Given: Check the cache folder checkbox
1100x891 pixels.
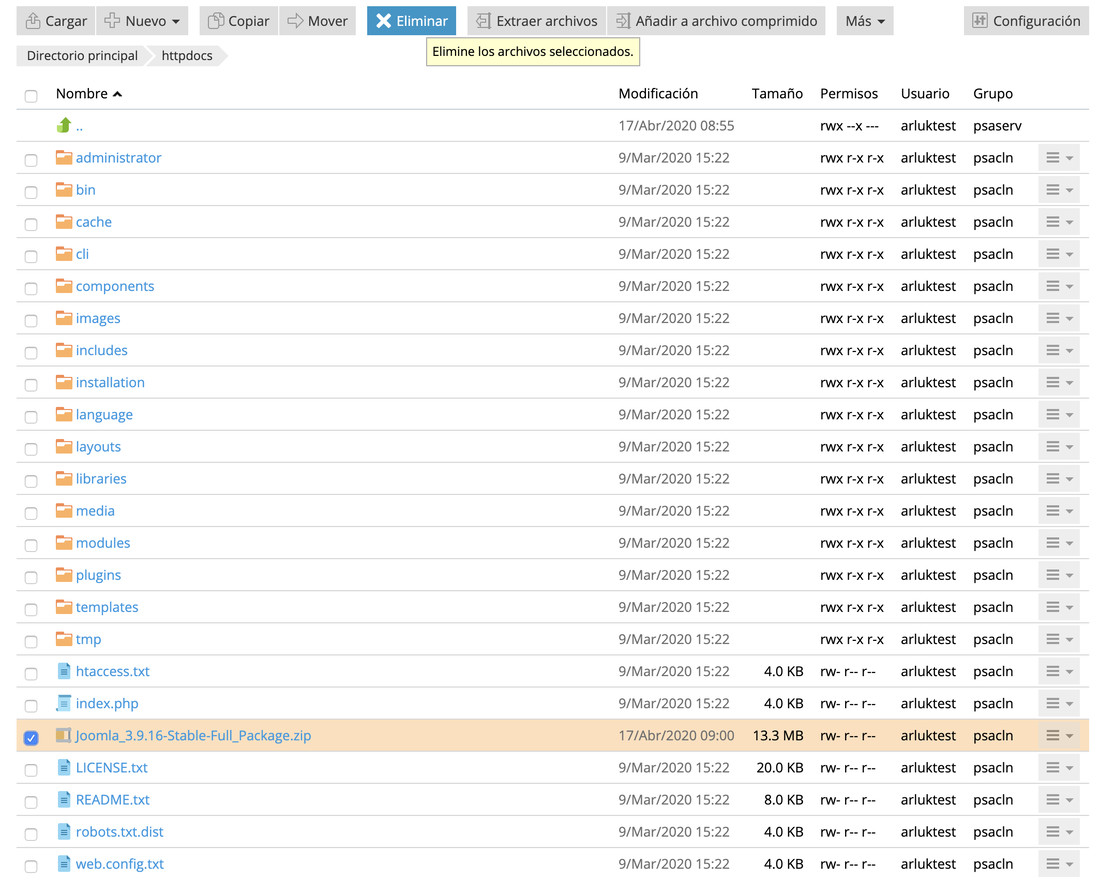Looking at the screenshot, I should click(x=31, y=224).
